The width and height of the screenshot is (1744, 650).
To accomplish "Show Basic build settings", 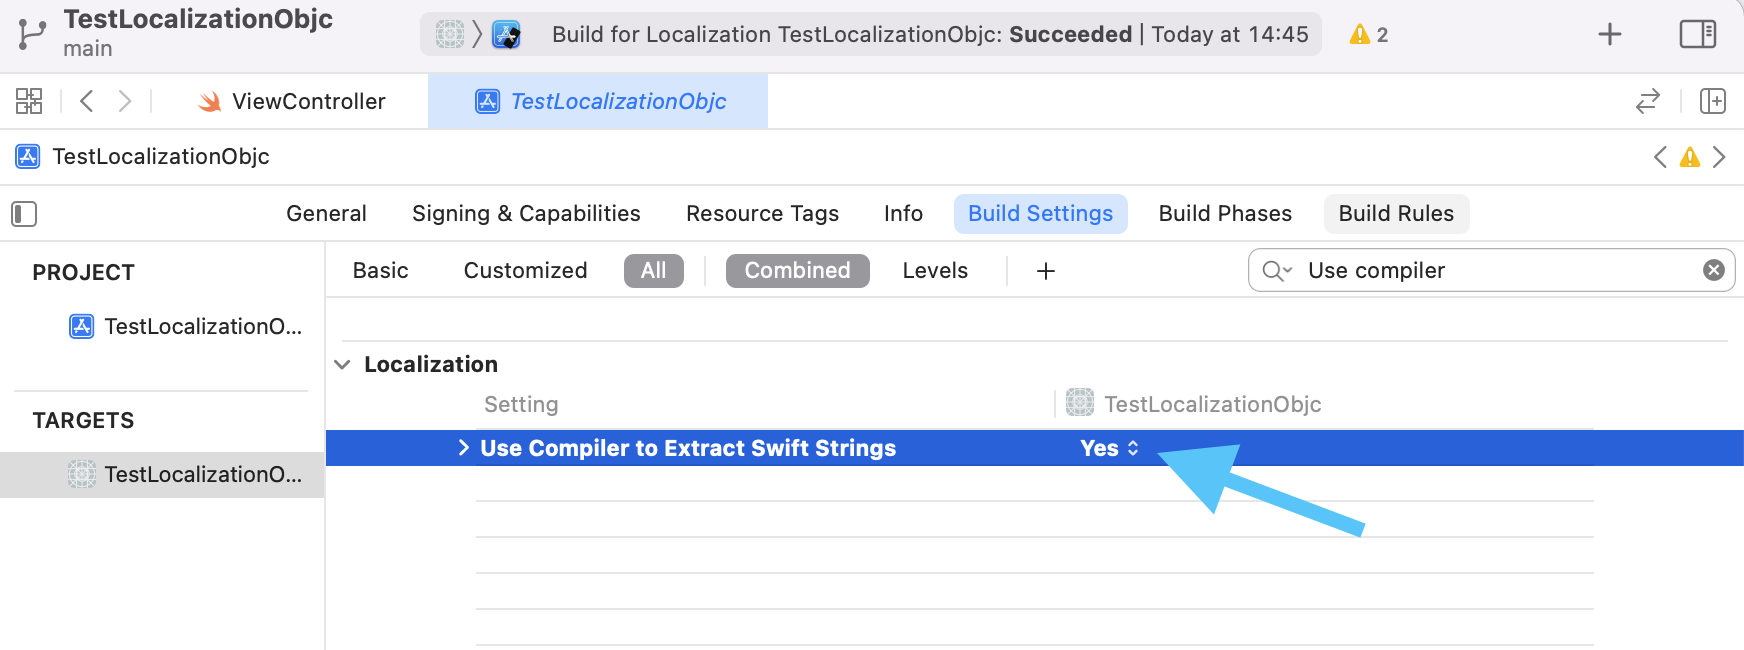I will [380, 271].
